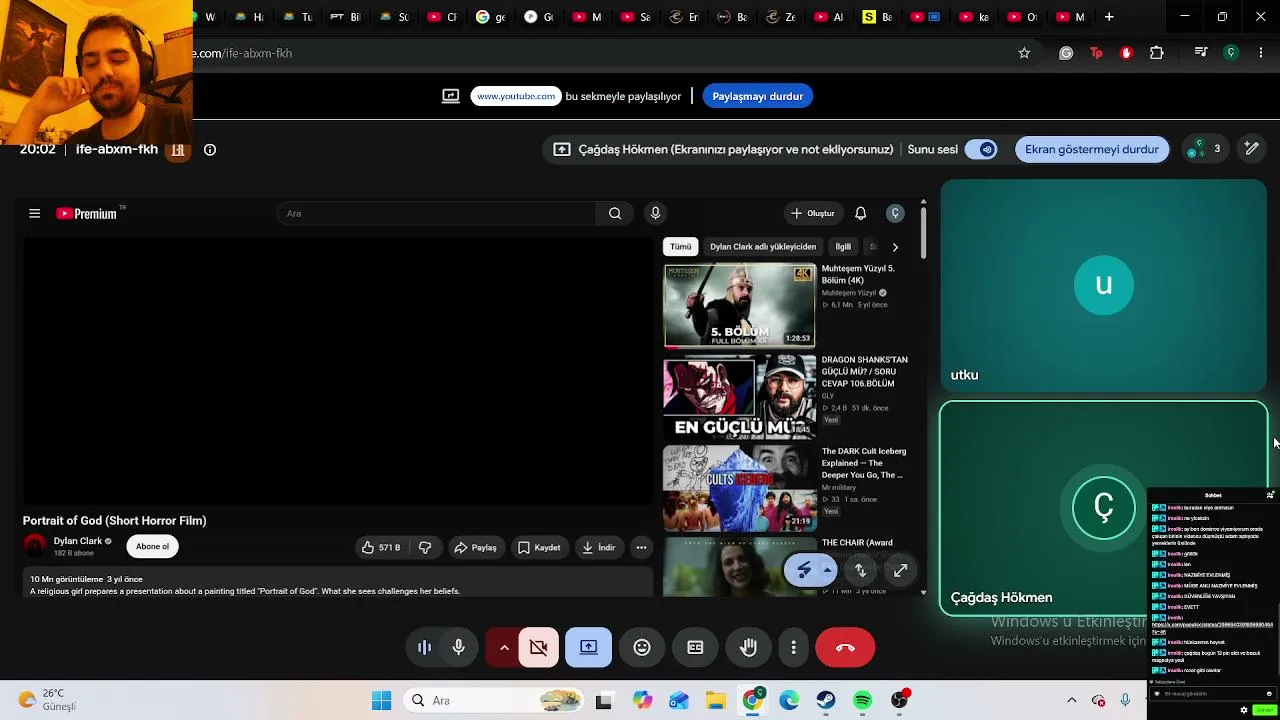Screen dimensions: 1280x720
Task: Open a new Chrome tab with plus
Action: pos(1109,17)
